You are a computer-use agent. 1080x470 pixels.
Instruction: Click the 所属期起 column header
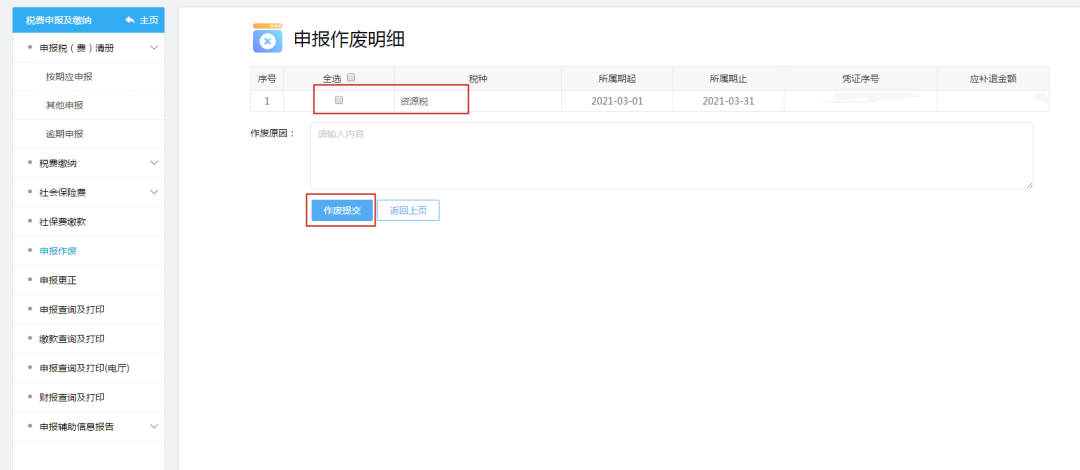617,79
